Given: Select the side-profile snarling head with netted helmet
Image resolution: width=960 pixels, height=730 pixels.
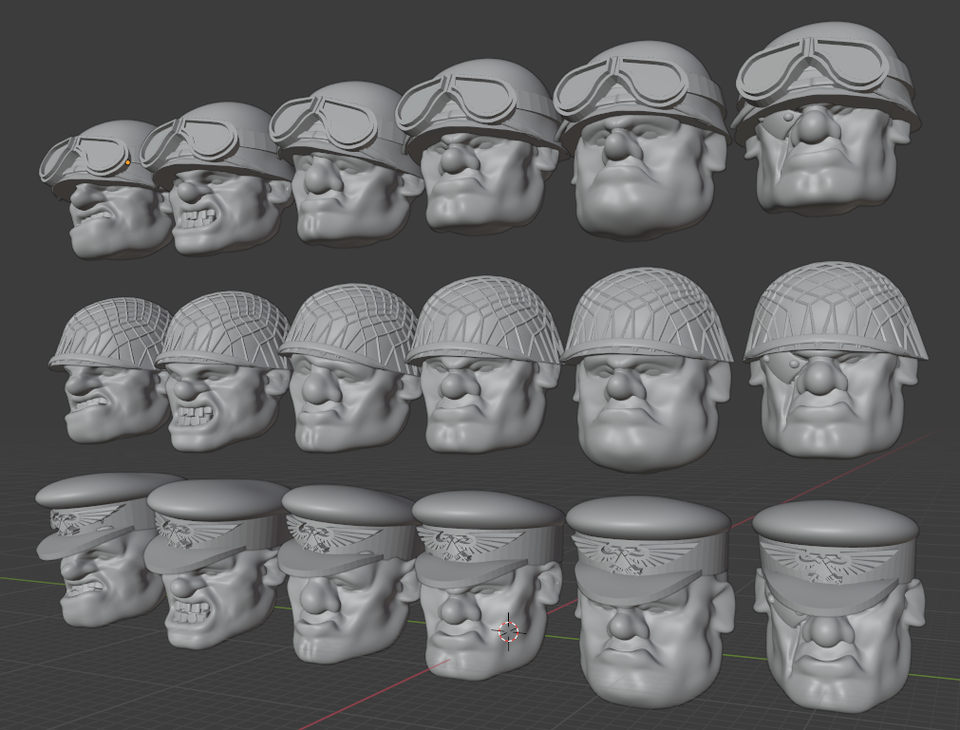Looking at the screenshot, I should click(x=110, y=371).
